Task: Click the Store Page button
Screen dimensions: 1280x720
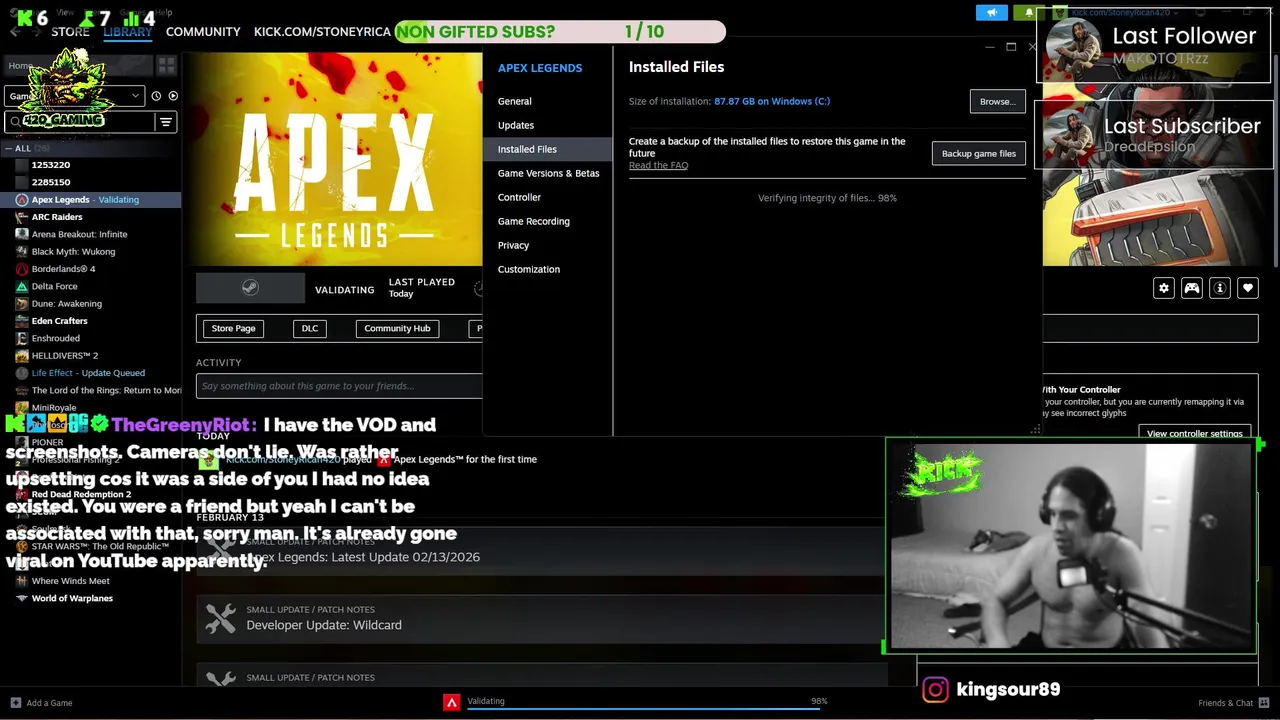Action: 233,328
